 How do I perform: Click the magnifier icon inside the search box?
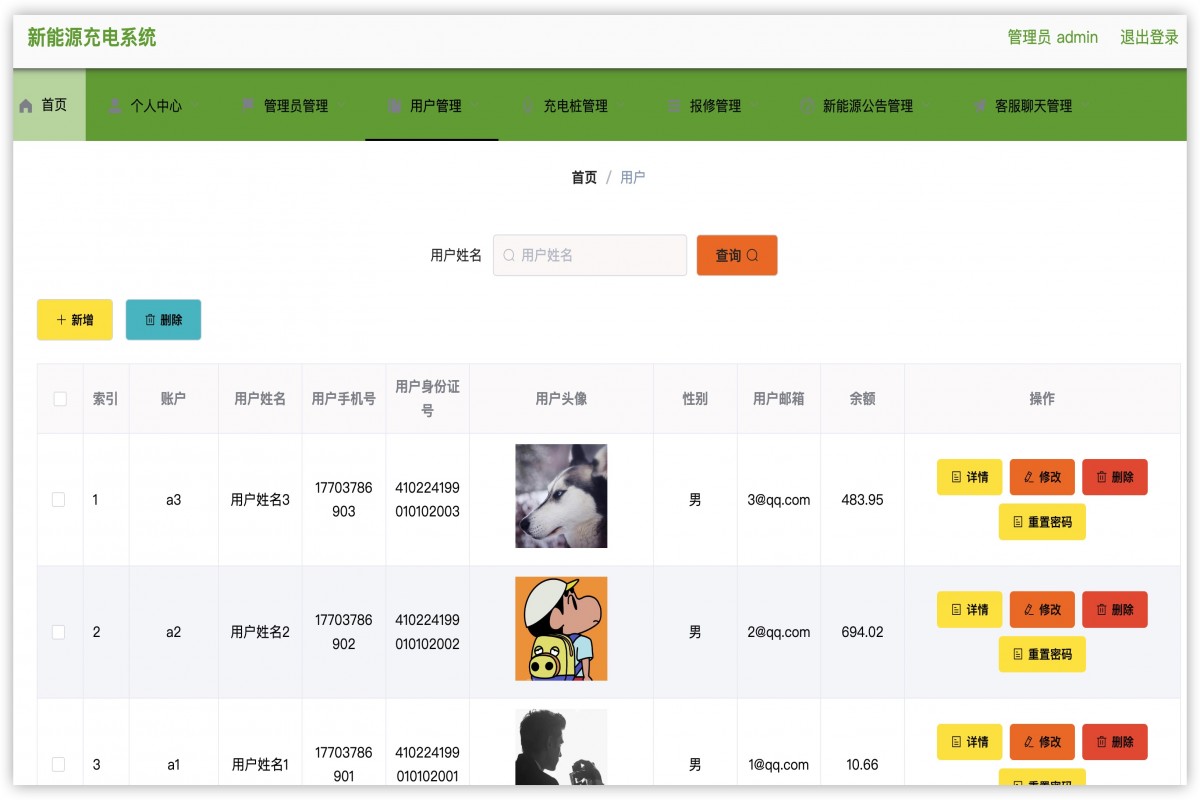509,255
